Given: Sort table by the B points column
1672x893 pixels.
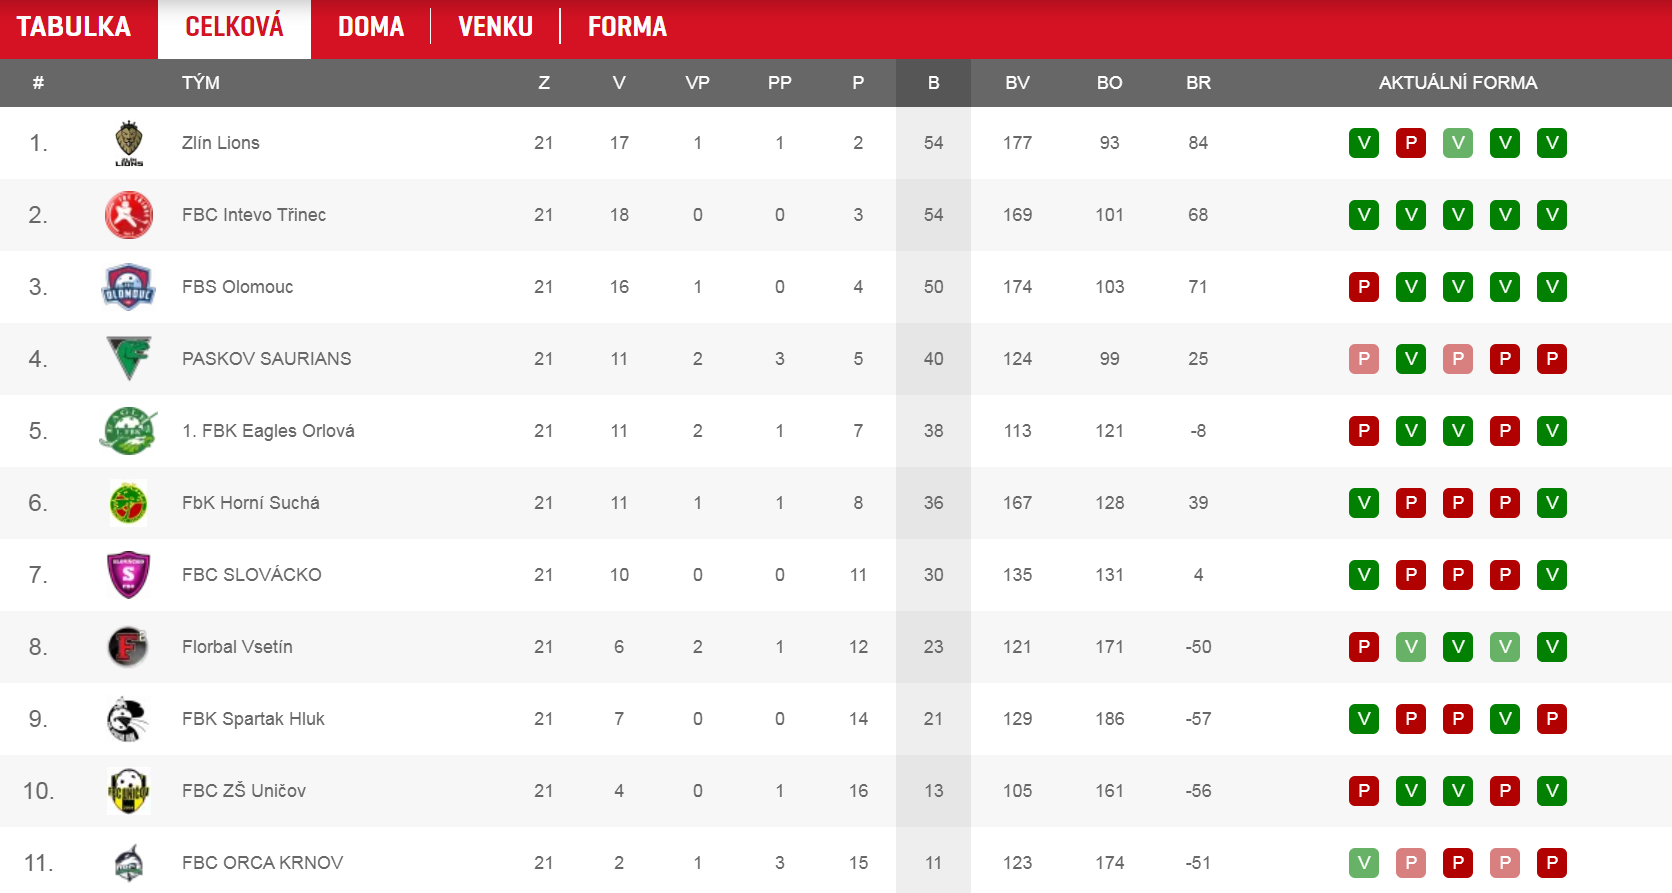Looking at the screenshot, I should 933,83.
